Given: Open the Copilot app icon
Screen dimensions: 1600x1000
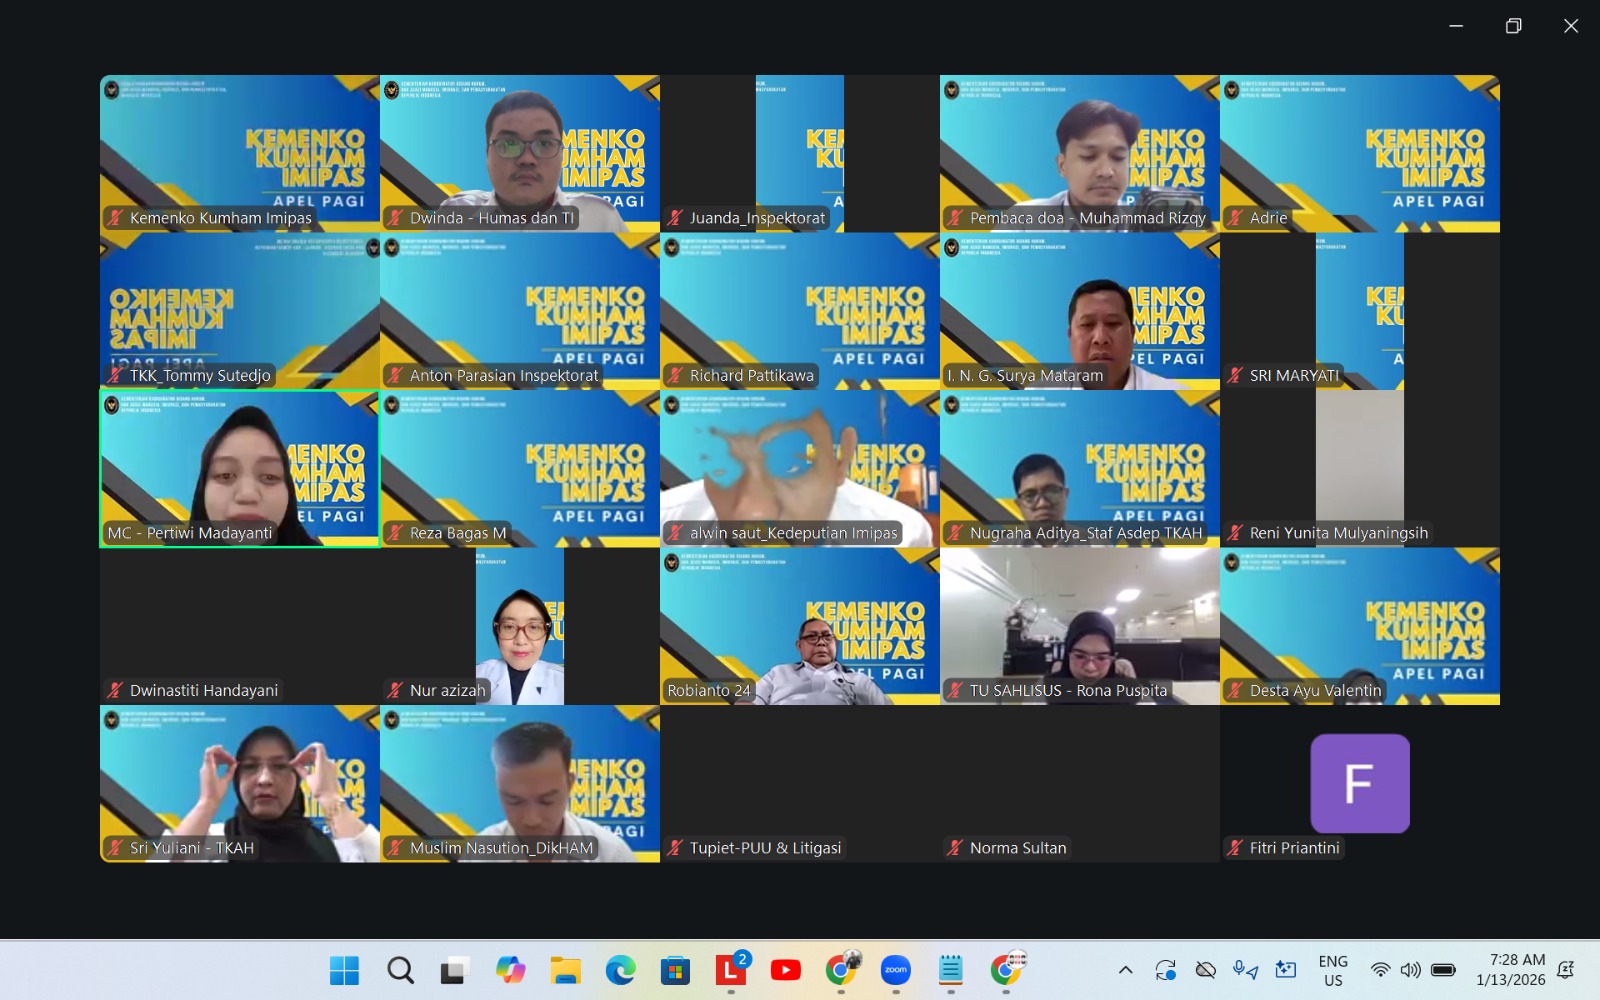Looking at the screenshot, I should 510,970.
